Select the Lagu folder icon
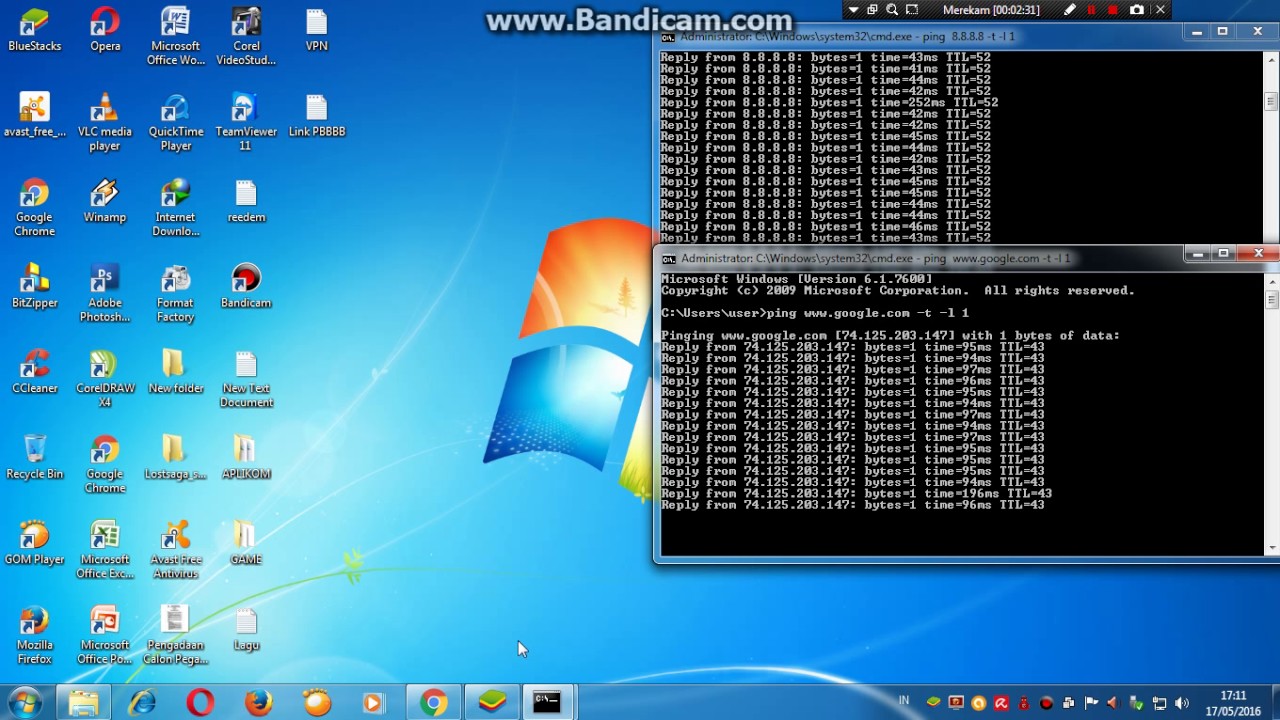Viewport: 1280px width, 720px height. click(x=246, y=630)
